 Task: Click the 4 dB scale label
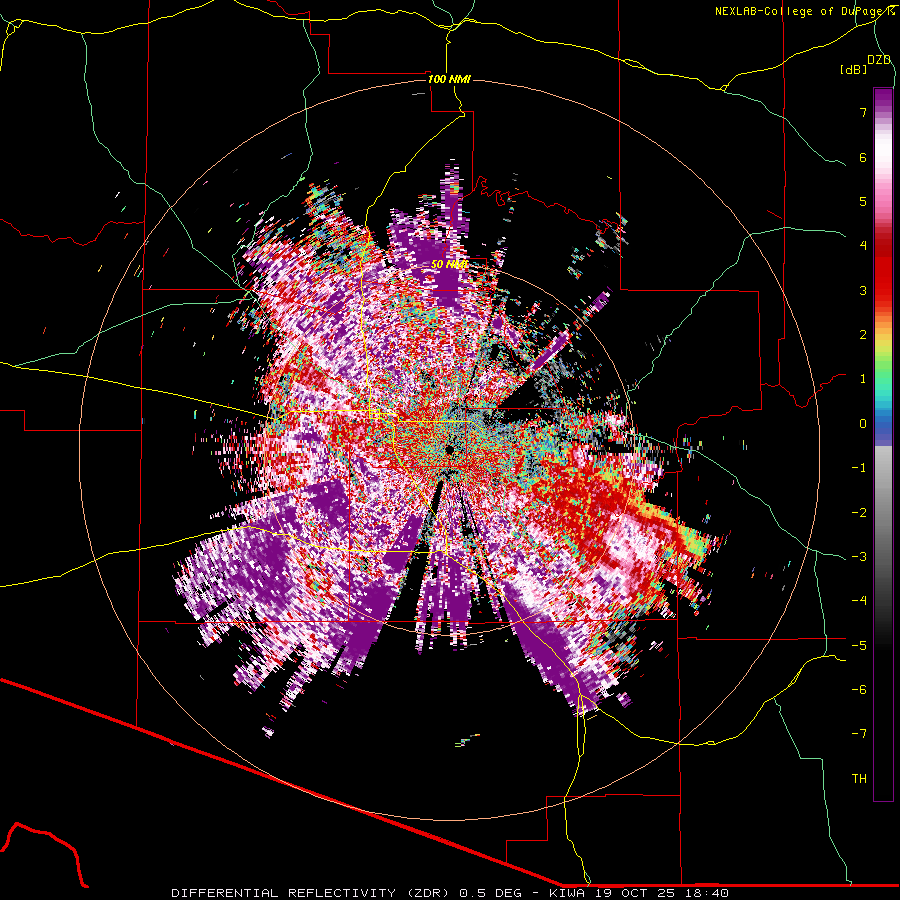point(863,246)
